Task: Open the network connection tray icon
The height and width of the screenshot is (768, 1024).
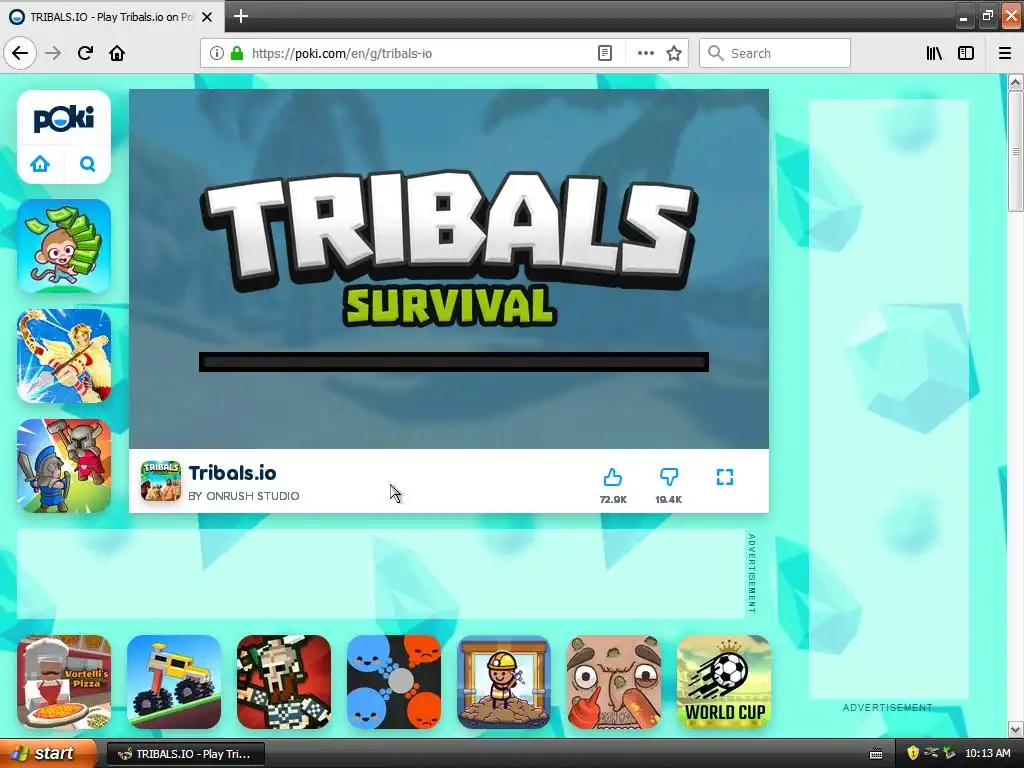Action: [x=931, y=754]
